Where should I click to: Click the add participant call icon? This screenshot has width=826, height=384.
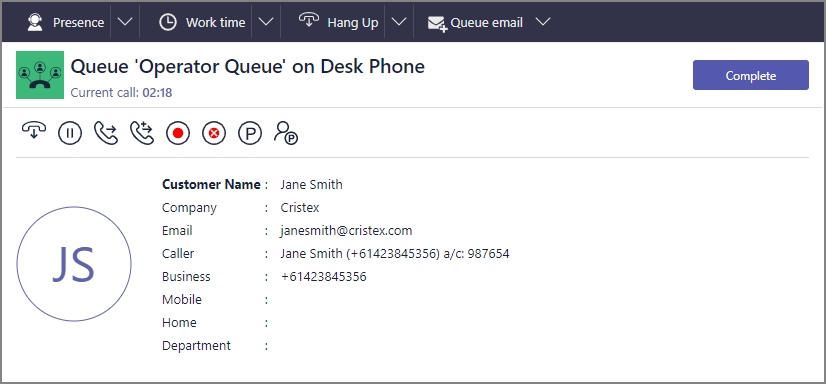[x=142, y=133]
